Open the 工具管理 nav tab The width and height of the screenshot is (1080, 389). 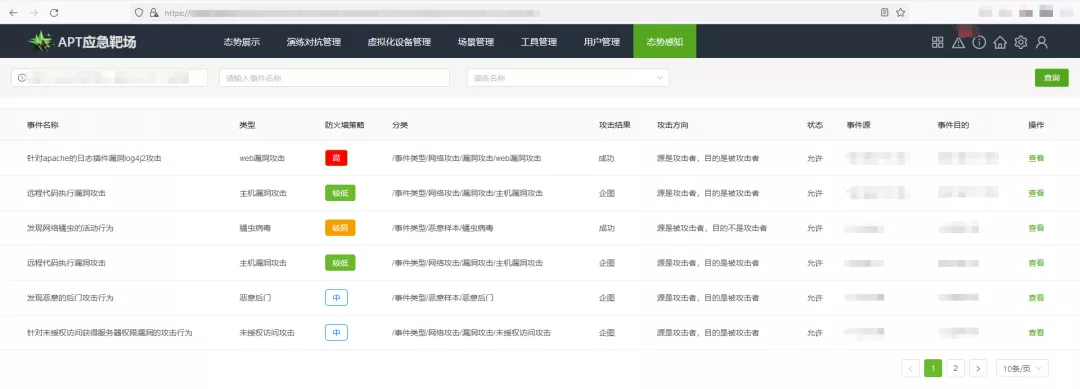coord(539,42)
